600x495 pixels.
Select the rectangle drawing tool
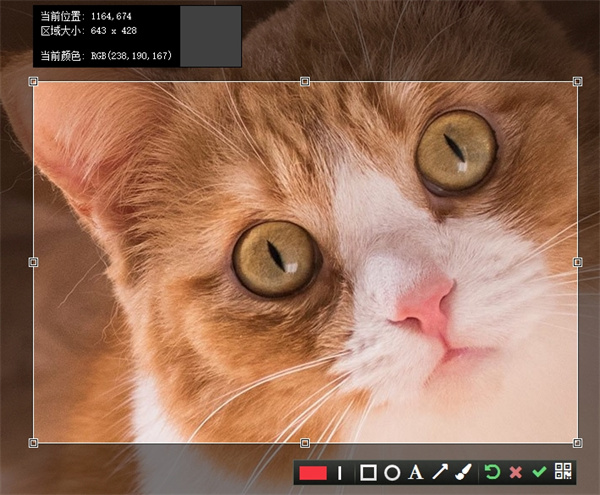point(368,472)
